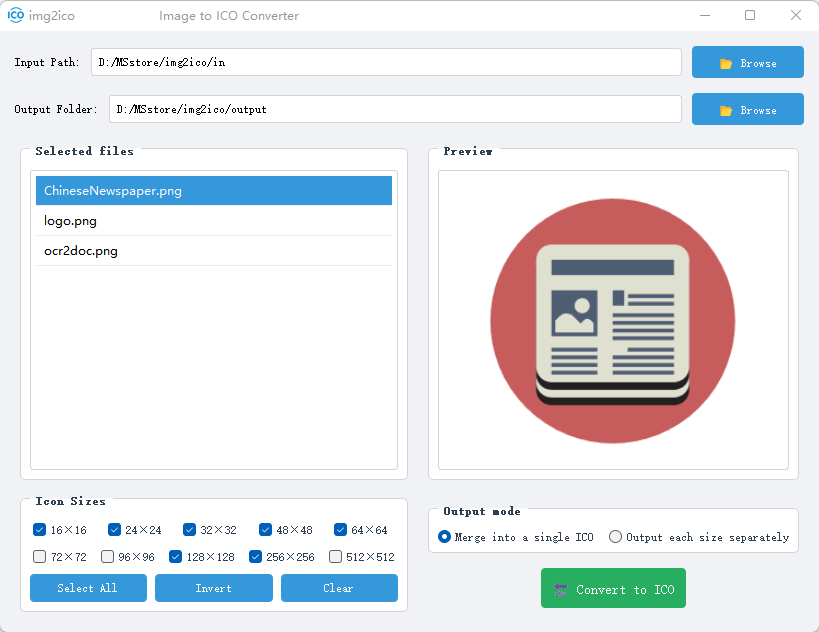Click folder icon on Input Path Browse button
The width and height of the screenshot is (819, 632).
tap(726, 64)
